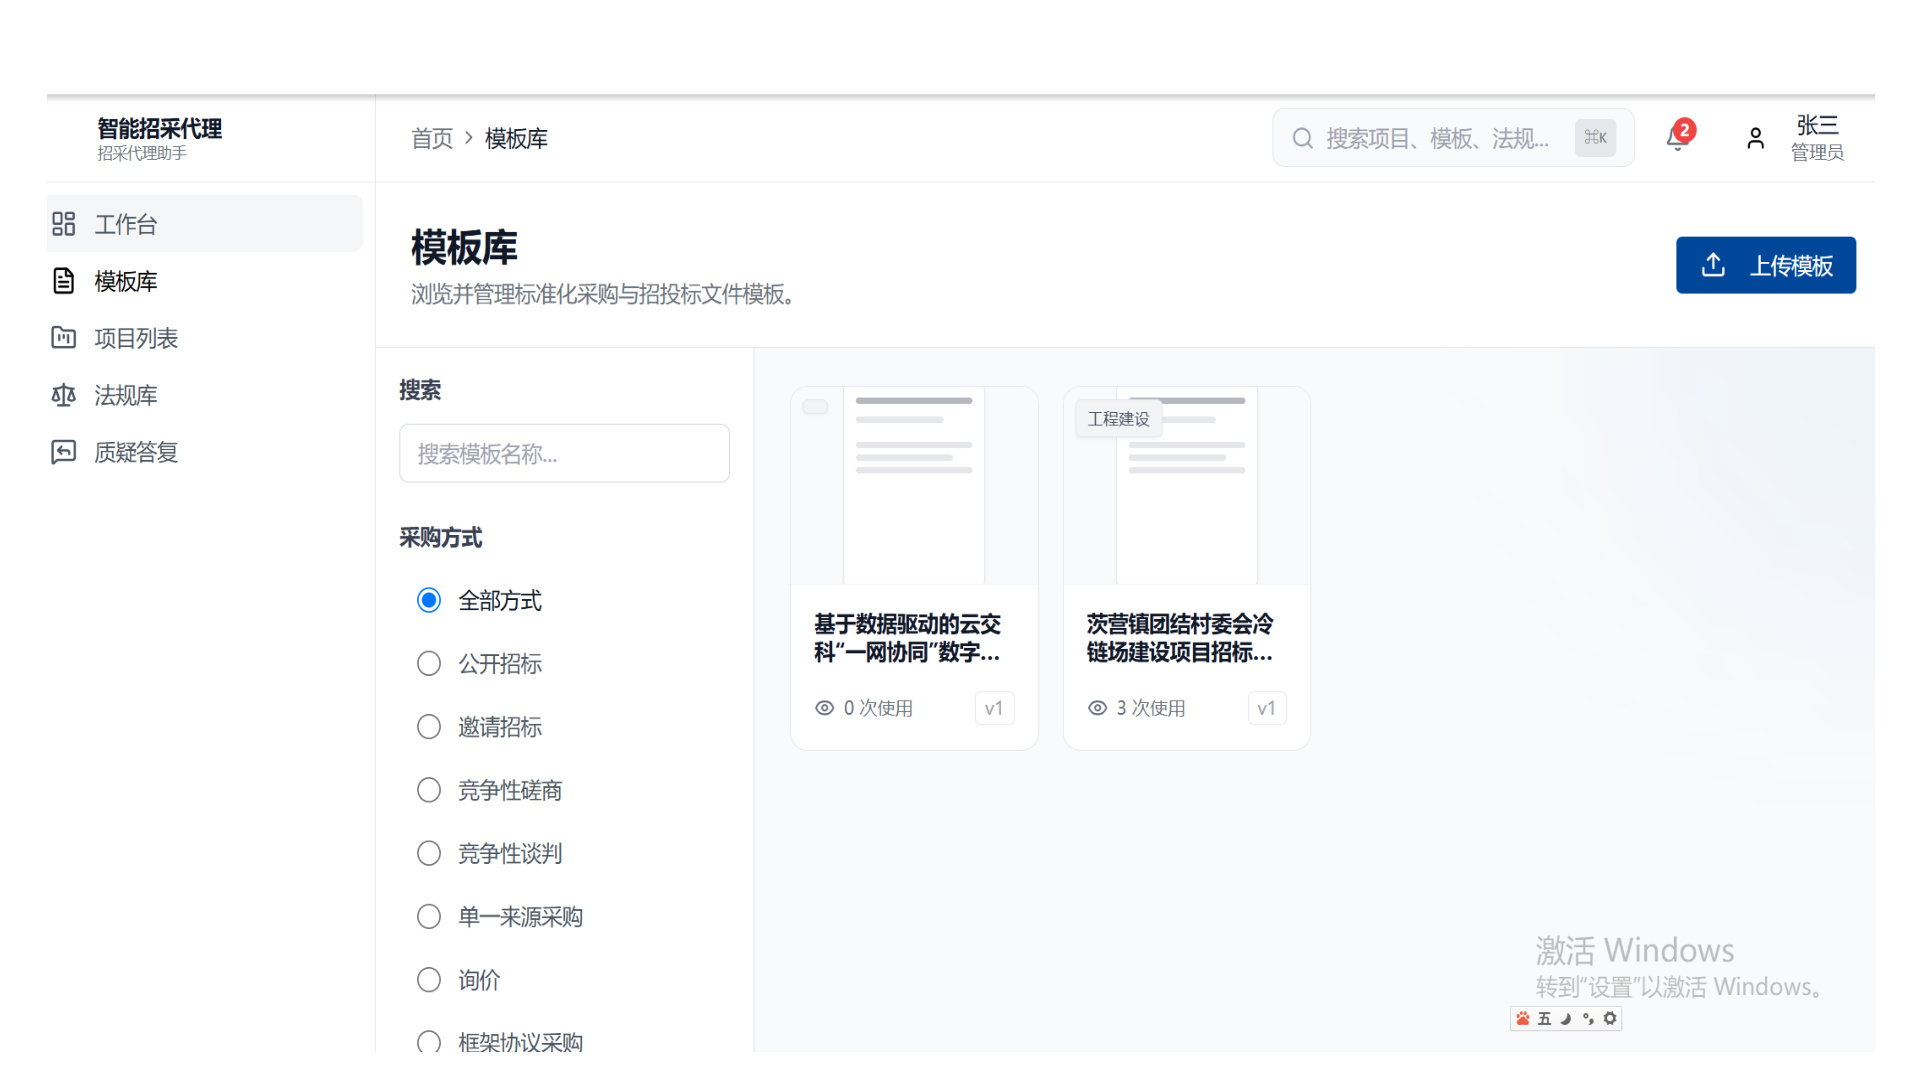Click the top 搜索项目、模板、法规 search box

(1453, 138)
